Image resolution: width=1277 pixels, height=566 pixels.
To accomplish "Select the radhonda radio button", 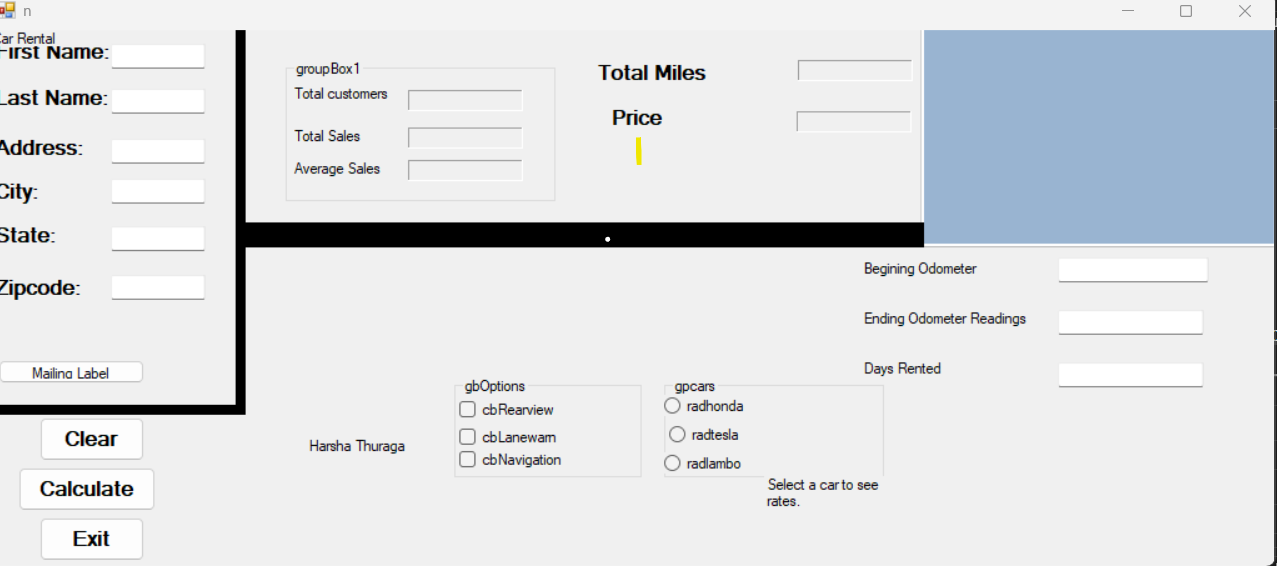I will (673, 406).
